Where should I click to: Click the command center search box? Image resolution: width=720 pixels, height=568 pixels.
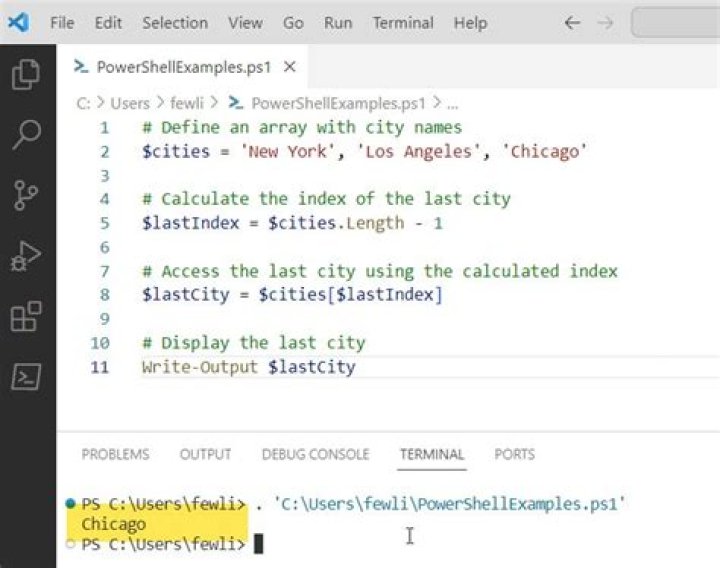click(x=675, y=22)
